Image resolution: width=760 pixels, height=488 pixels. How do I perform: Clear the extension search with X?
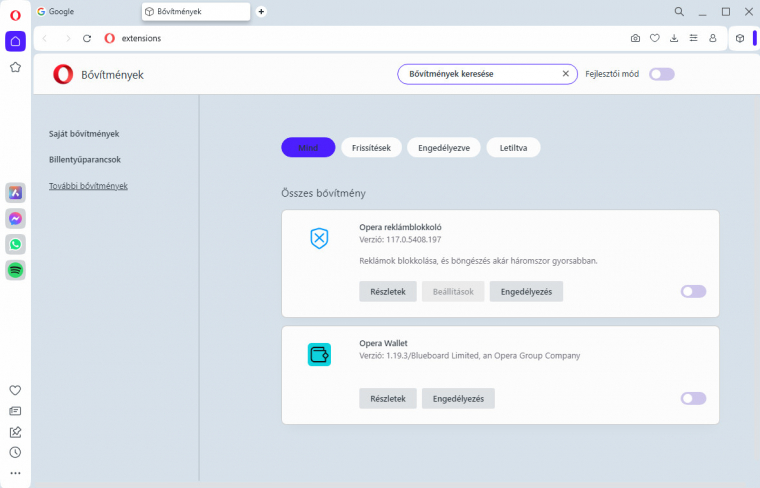click(x=566, y=74)
